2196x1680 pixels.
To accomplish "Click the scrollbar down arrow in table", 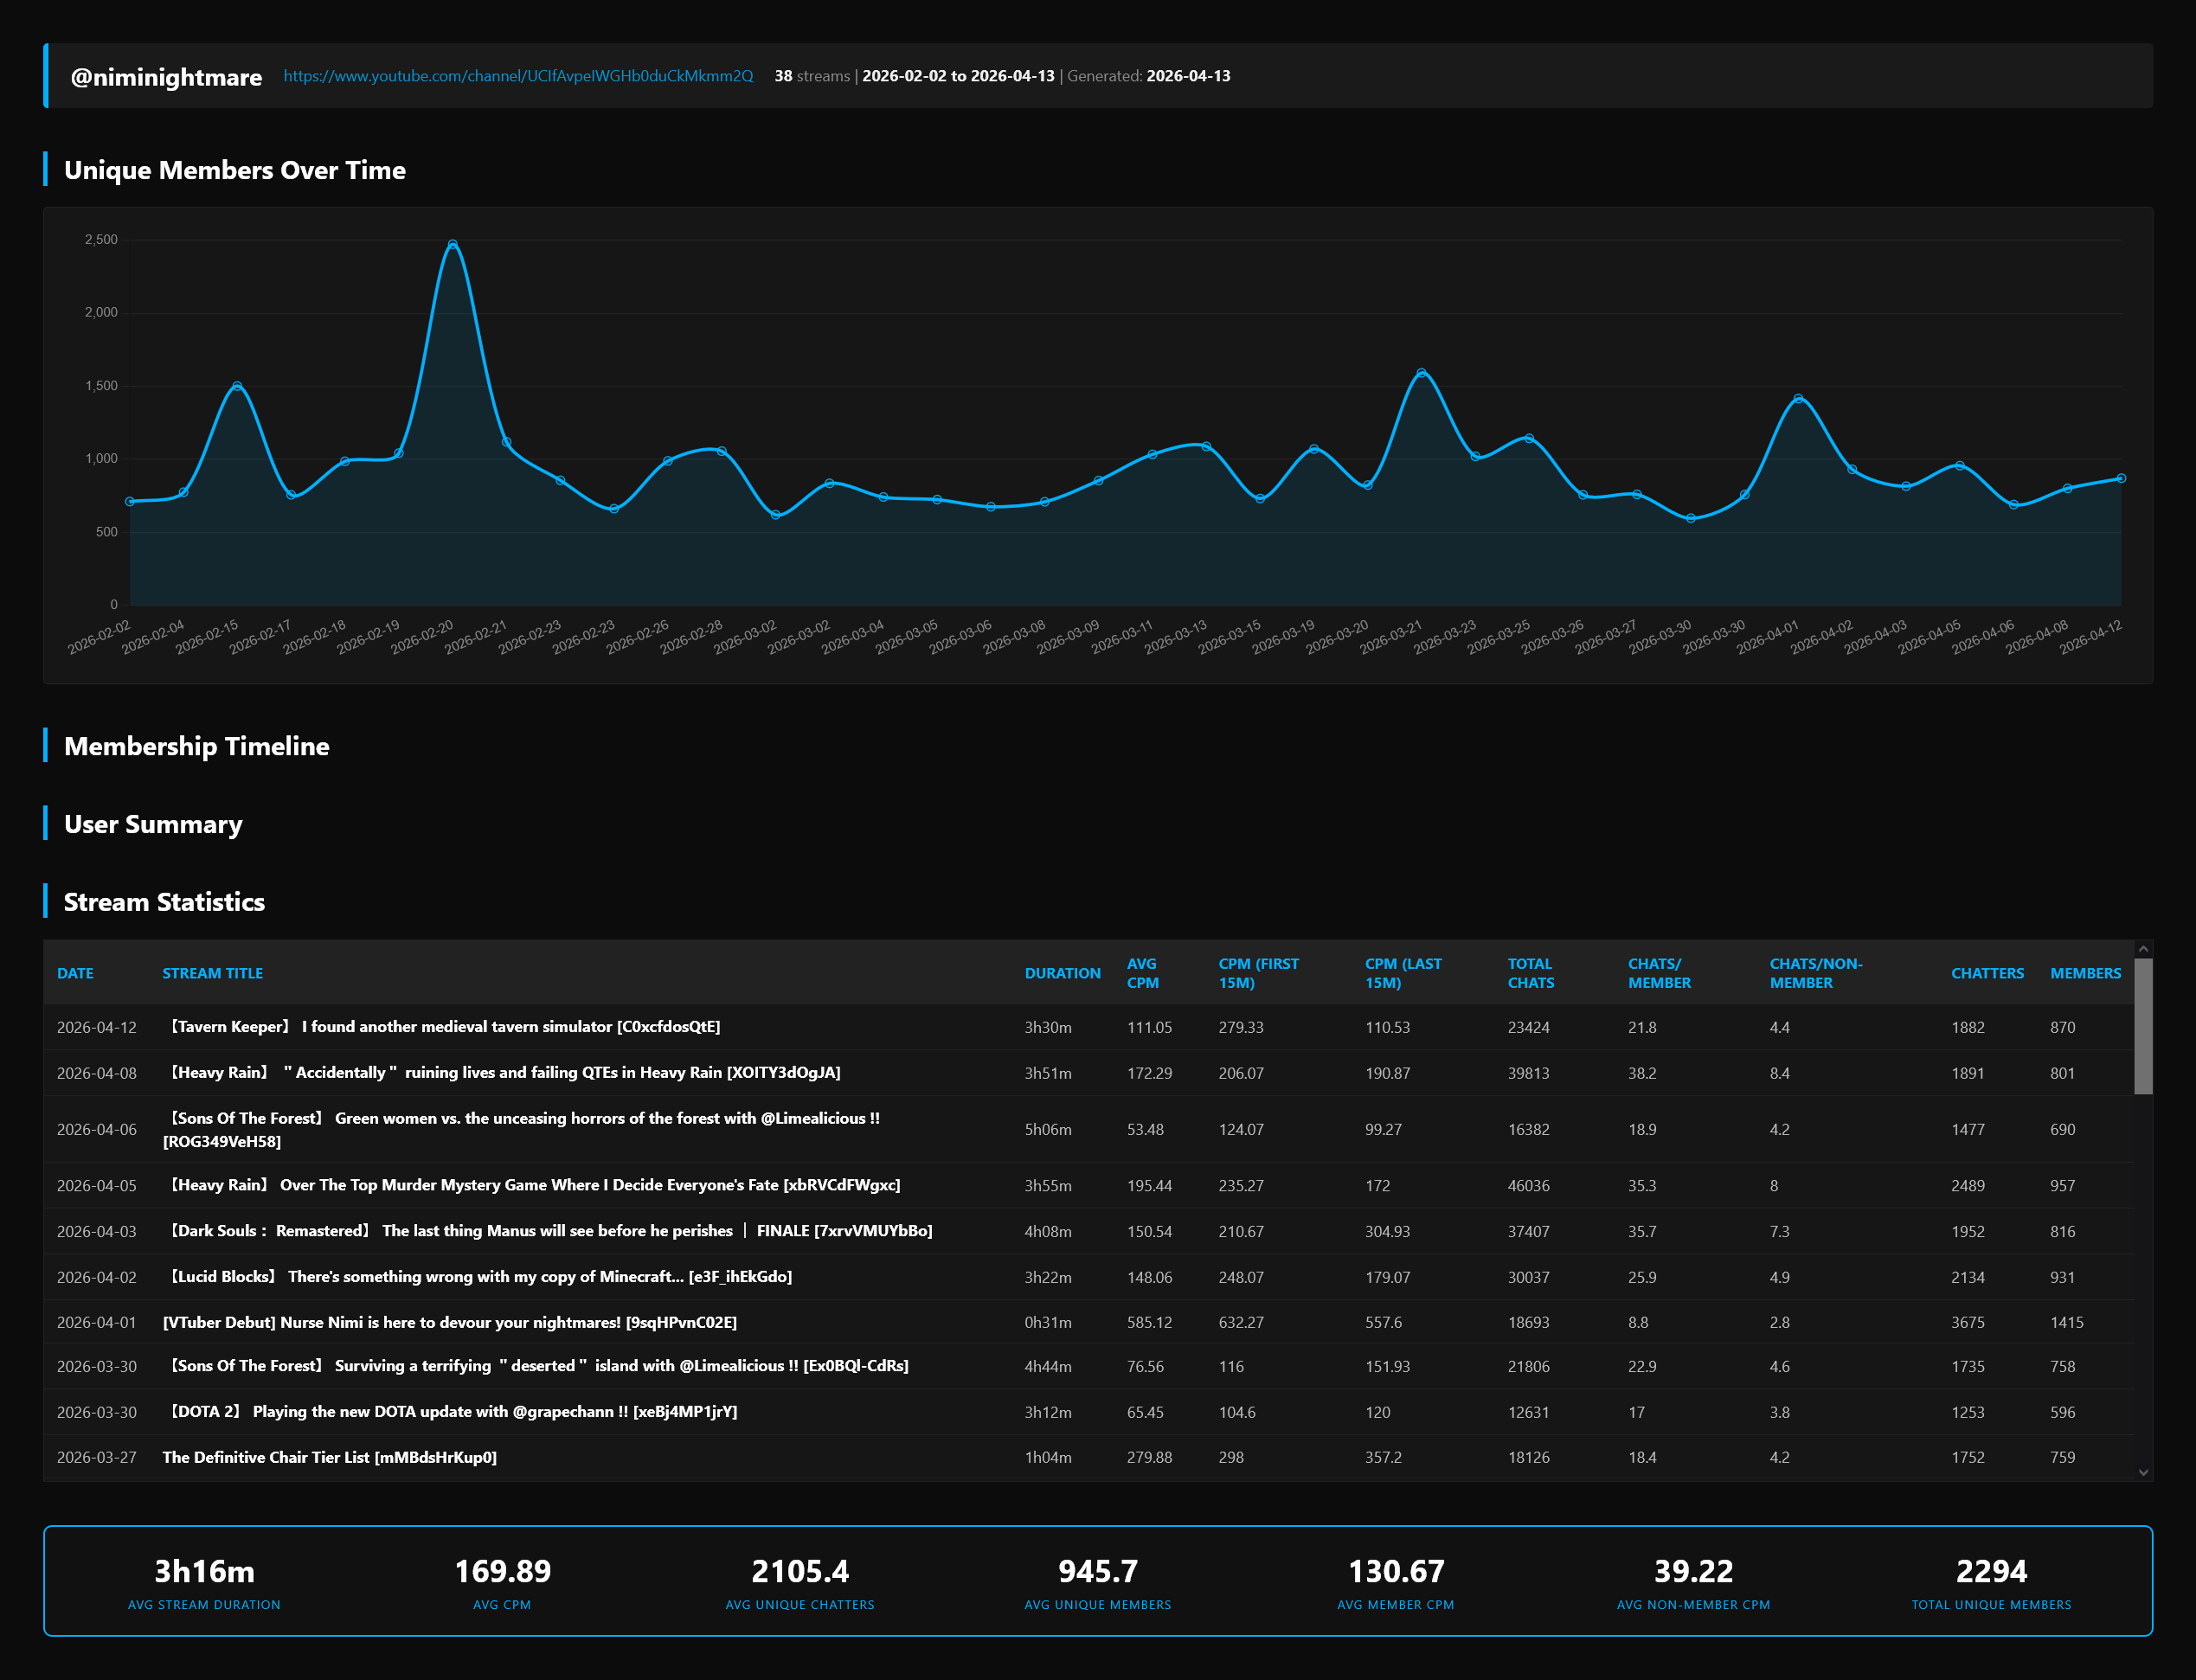I will point(2143,1472).
